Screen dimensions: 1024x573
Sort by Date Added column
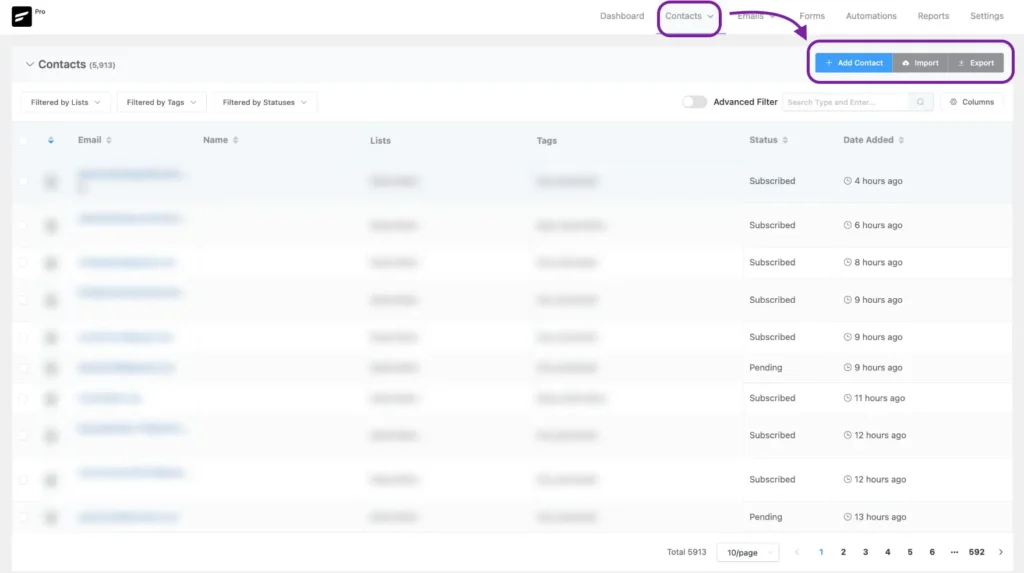pos(873,140)
